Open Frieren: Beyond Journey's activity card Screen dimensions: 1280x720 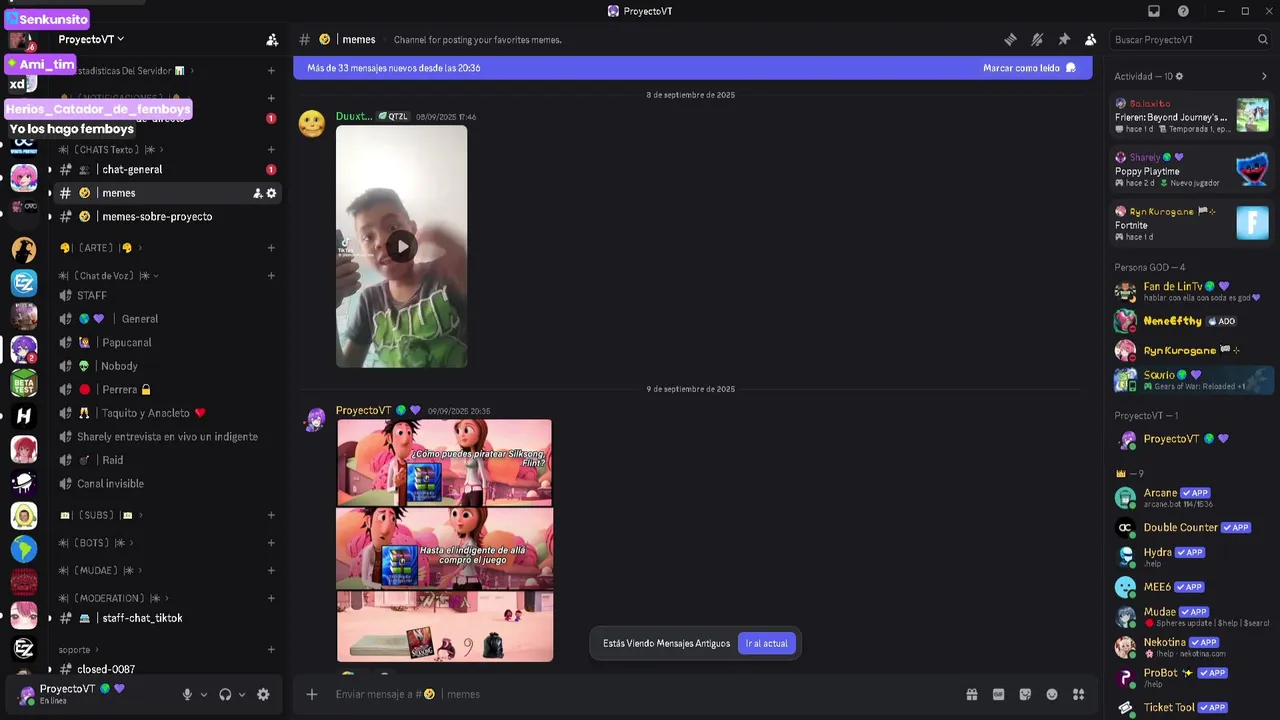tap(1191, 115)
